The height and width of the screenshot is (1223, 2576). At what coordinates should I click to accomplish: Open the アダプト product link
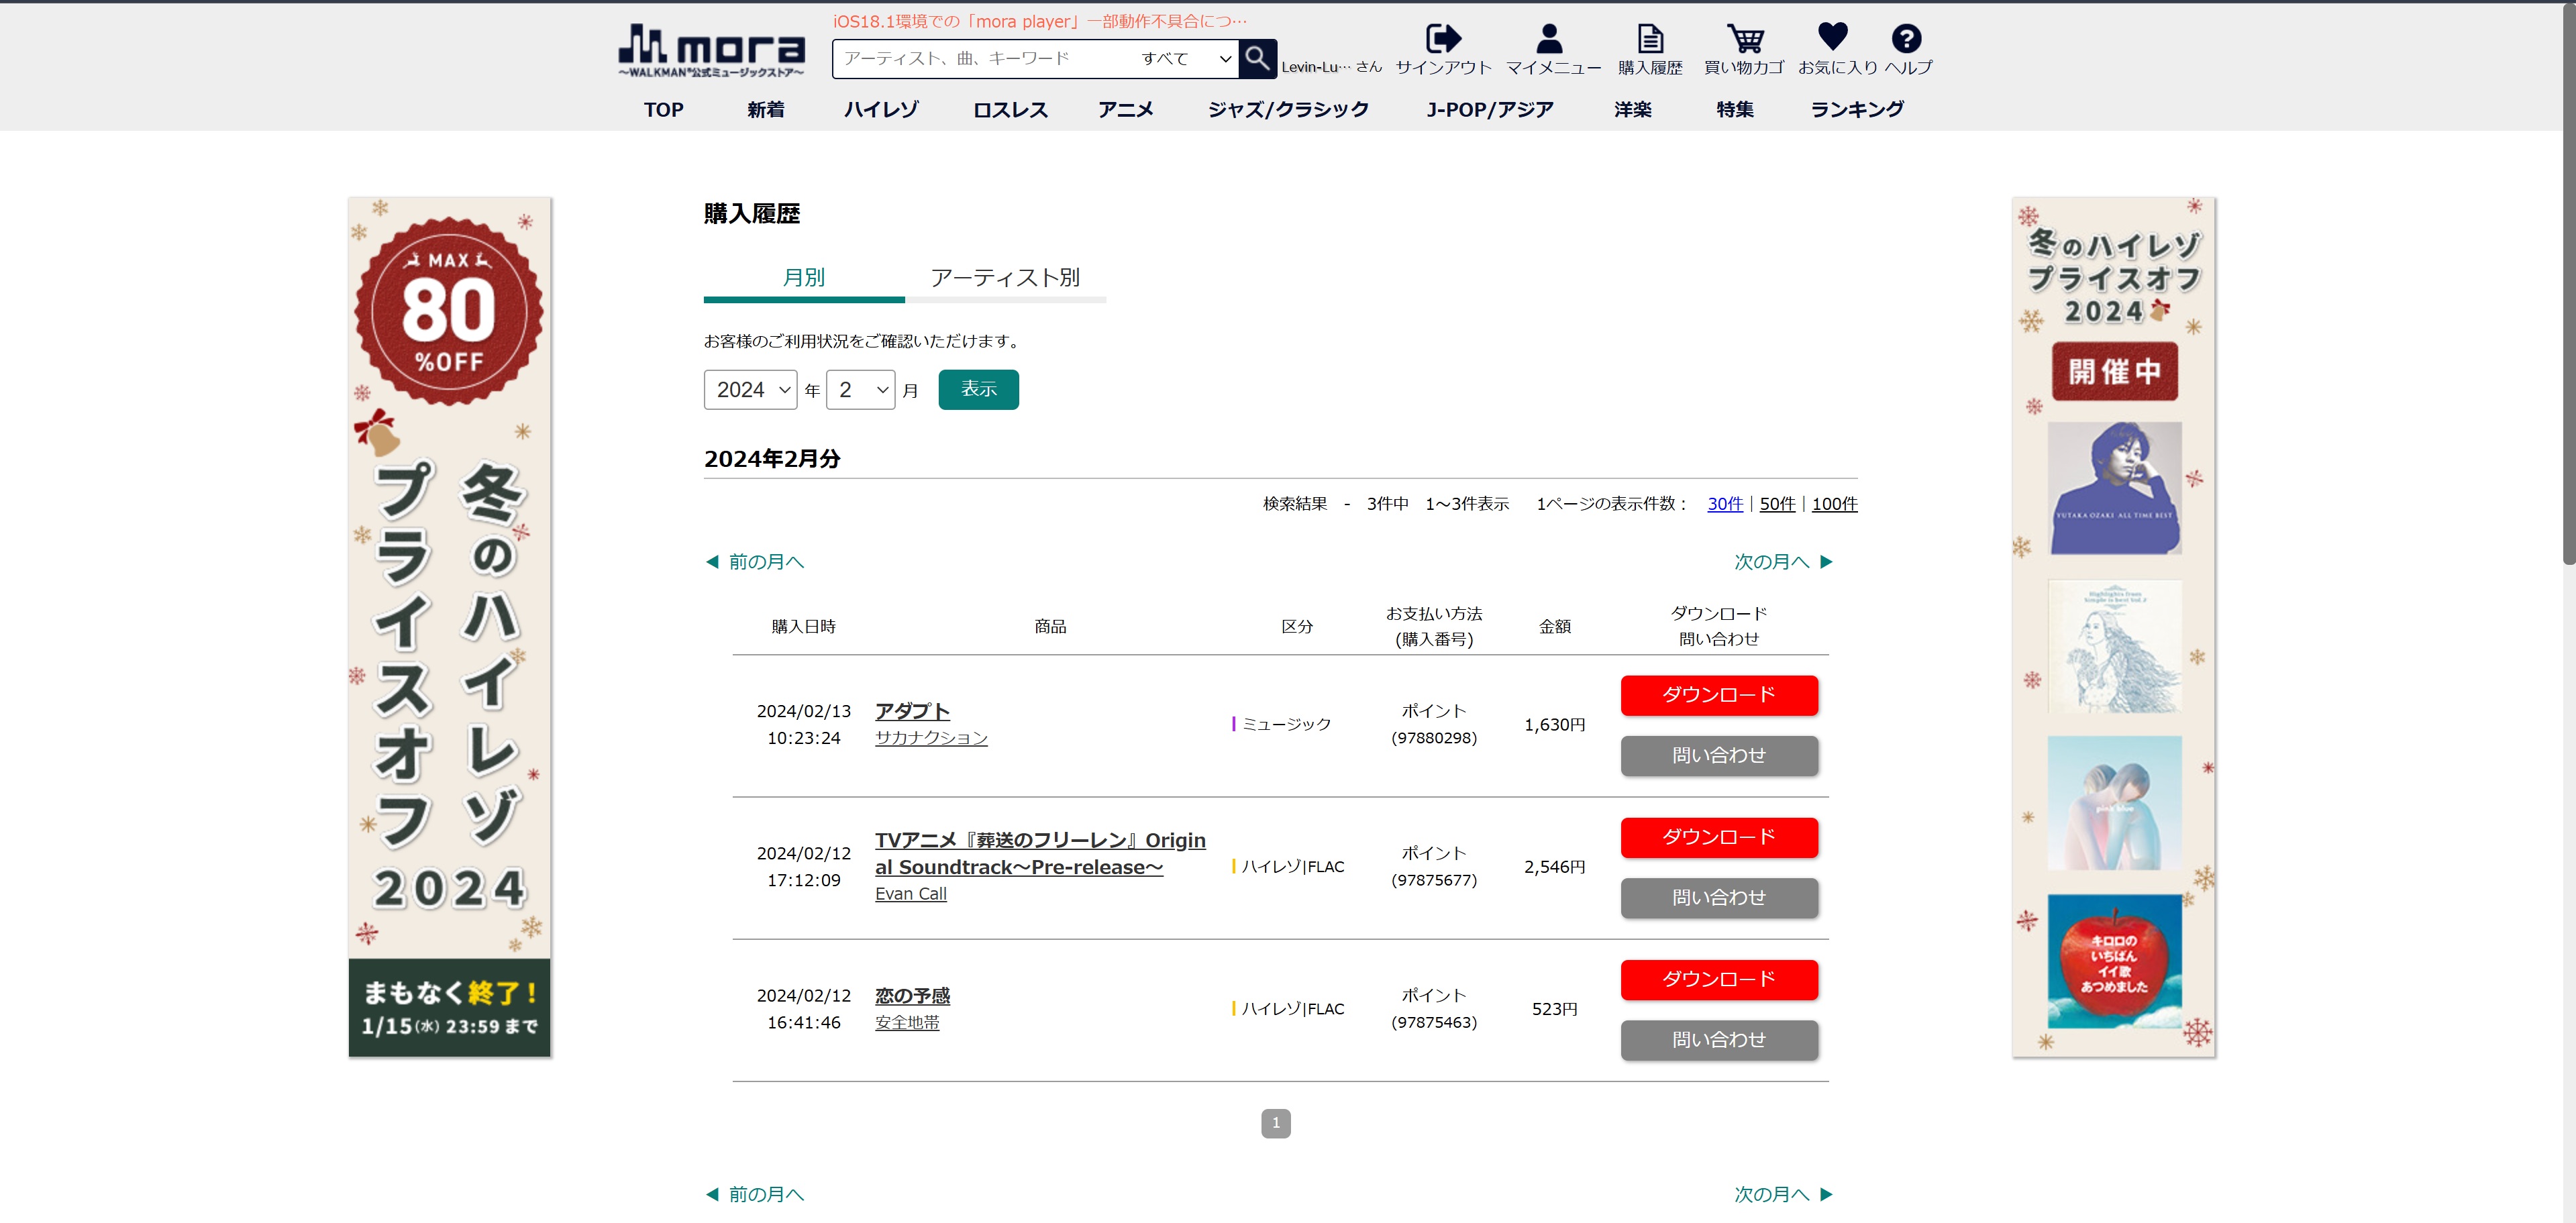click(912, 711)
